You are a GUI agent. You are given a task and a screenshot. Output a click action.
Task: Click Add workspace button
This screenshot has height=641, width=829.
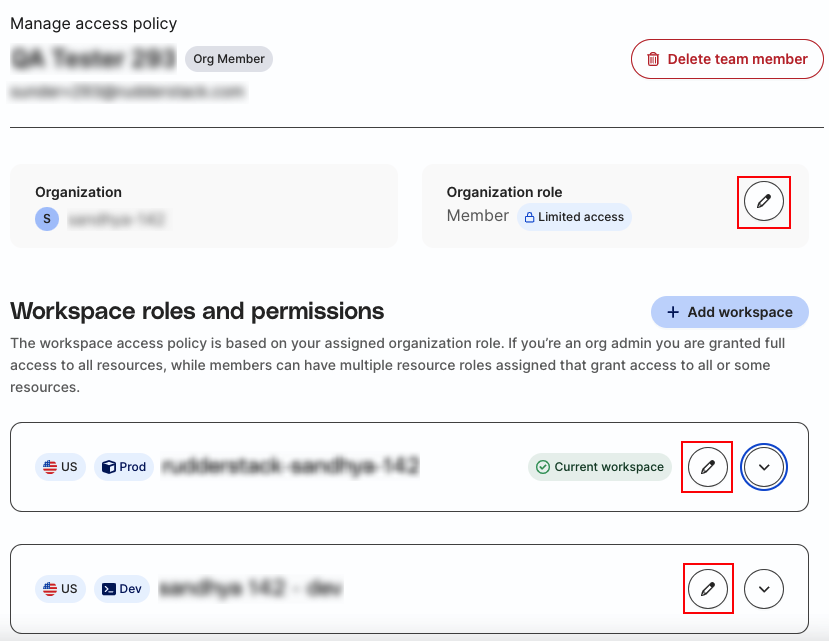730,312
